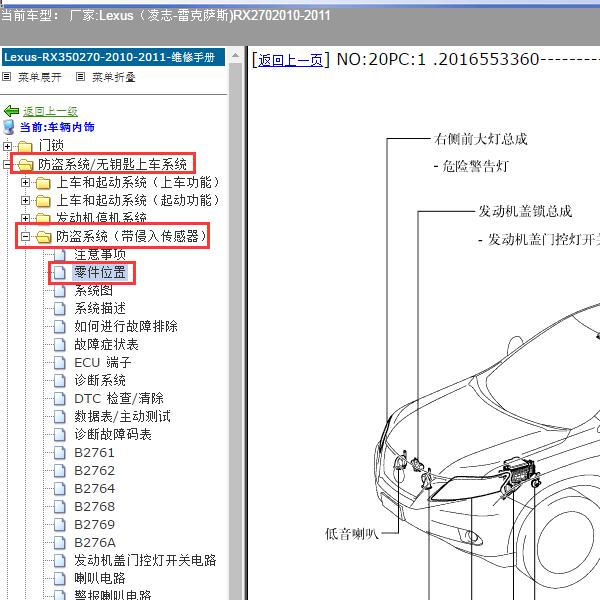
Task: Click folder icon of 上车和起动系统（起动功能）
Action: (43, 201)
